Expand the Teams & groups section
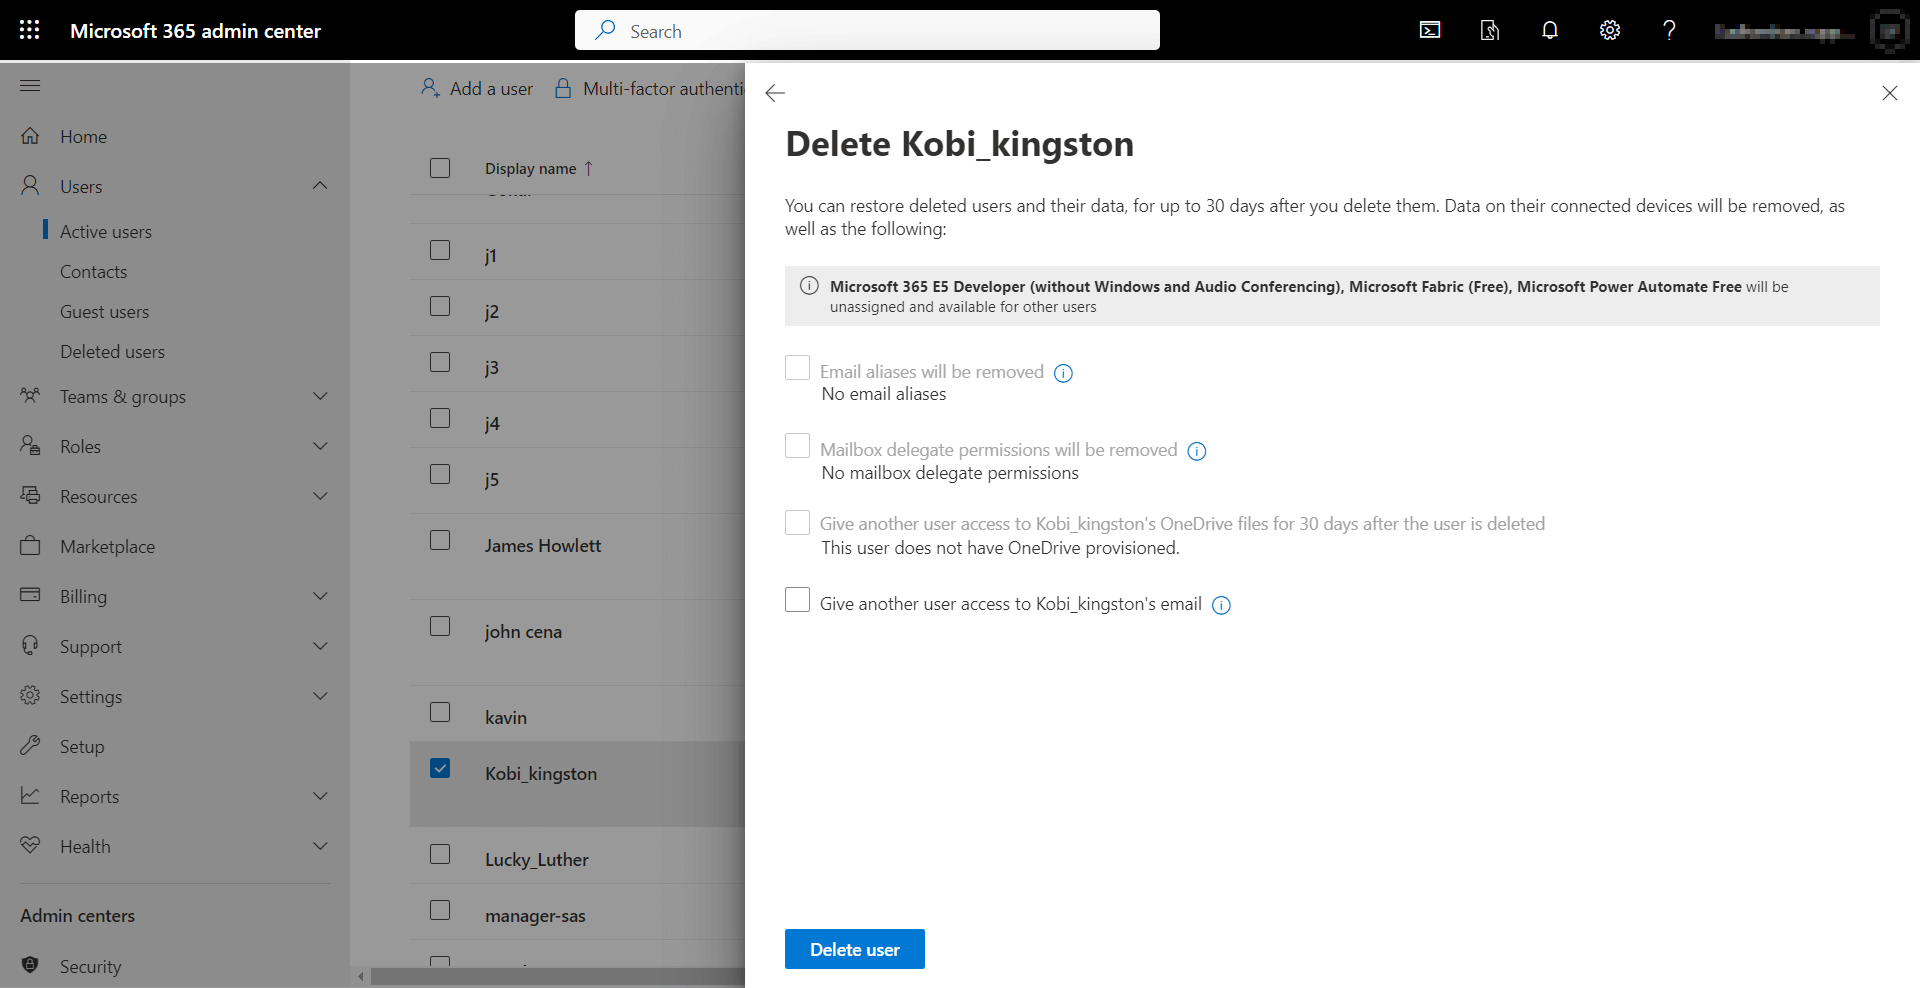1920x988 pixels. (x=319, y=396)
